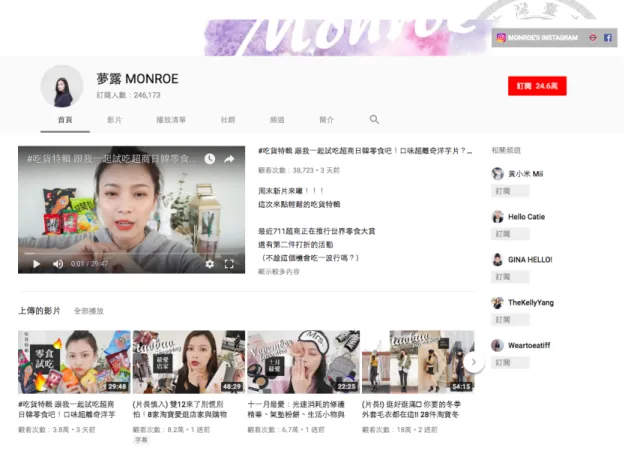Mute the video with the speaker icon

pos(58,264)
